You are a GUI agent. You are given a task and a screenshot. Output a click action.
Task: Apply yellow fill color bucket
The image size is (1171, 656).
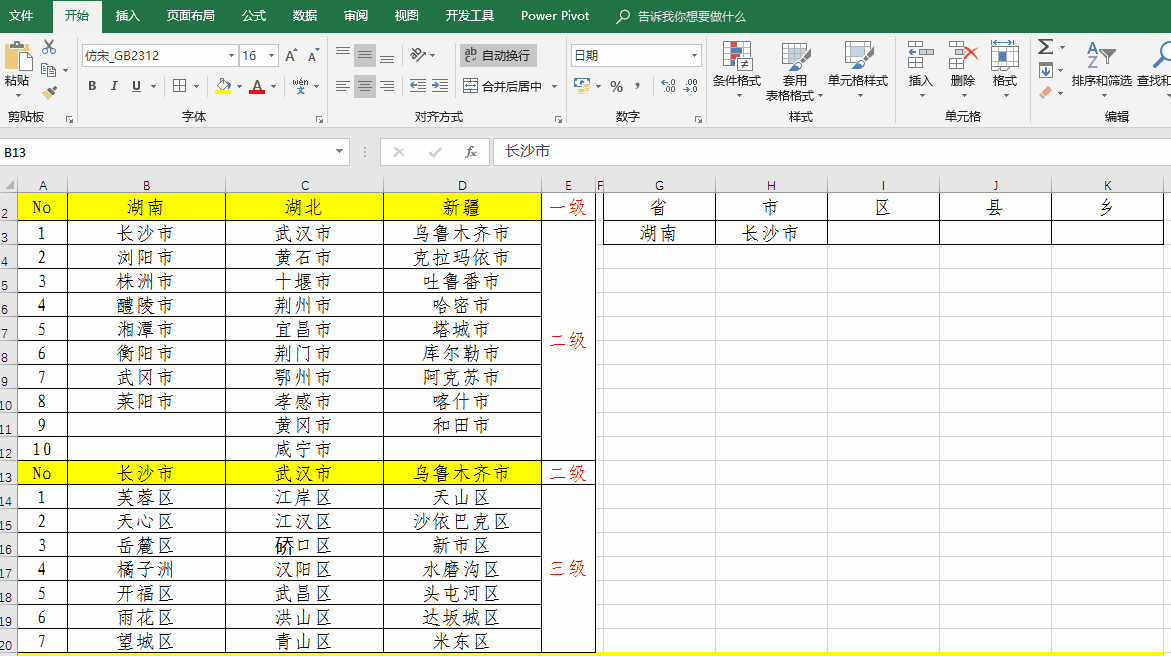coord(223,86)
